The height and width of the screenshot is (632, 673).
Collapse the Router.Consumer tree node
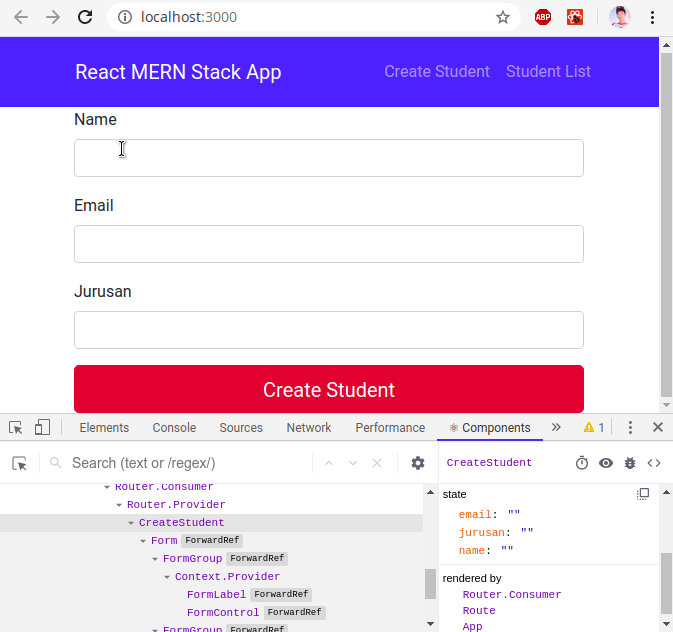(107, 487)
